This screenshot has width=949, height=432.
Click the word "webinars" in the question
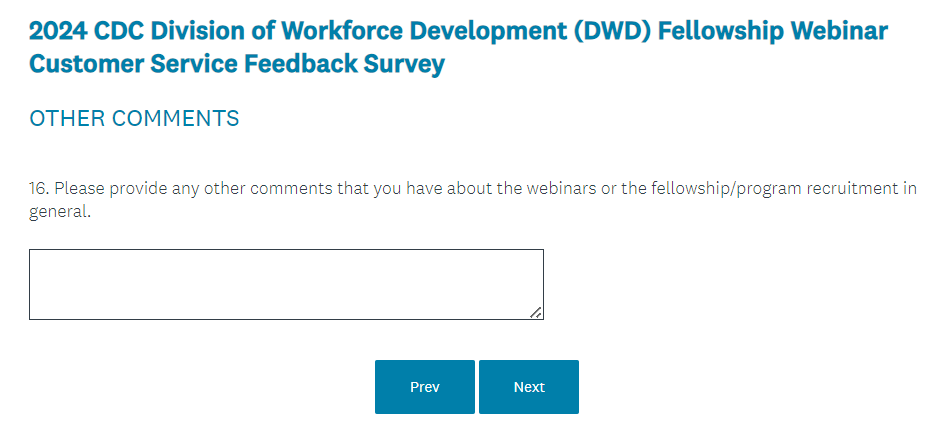point(540,189)
